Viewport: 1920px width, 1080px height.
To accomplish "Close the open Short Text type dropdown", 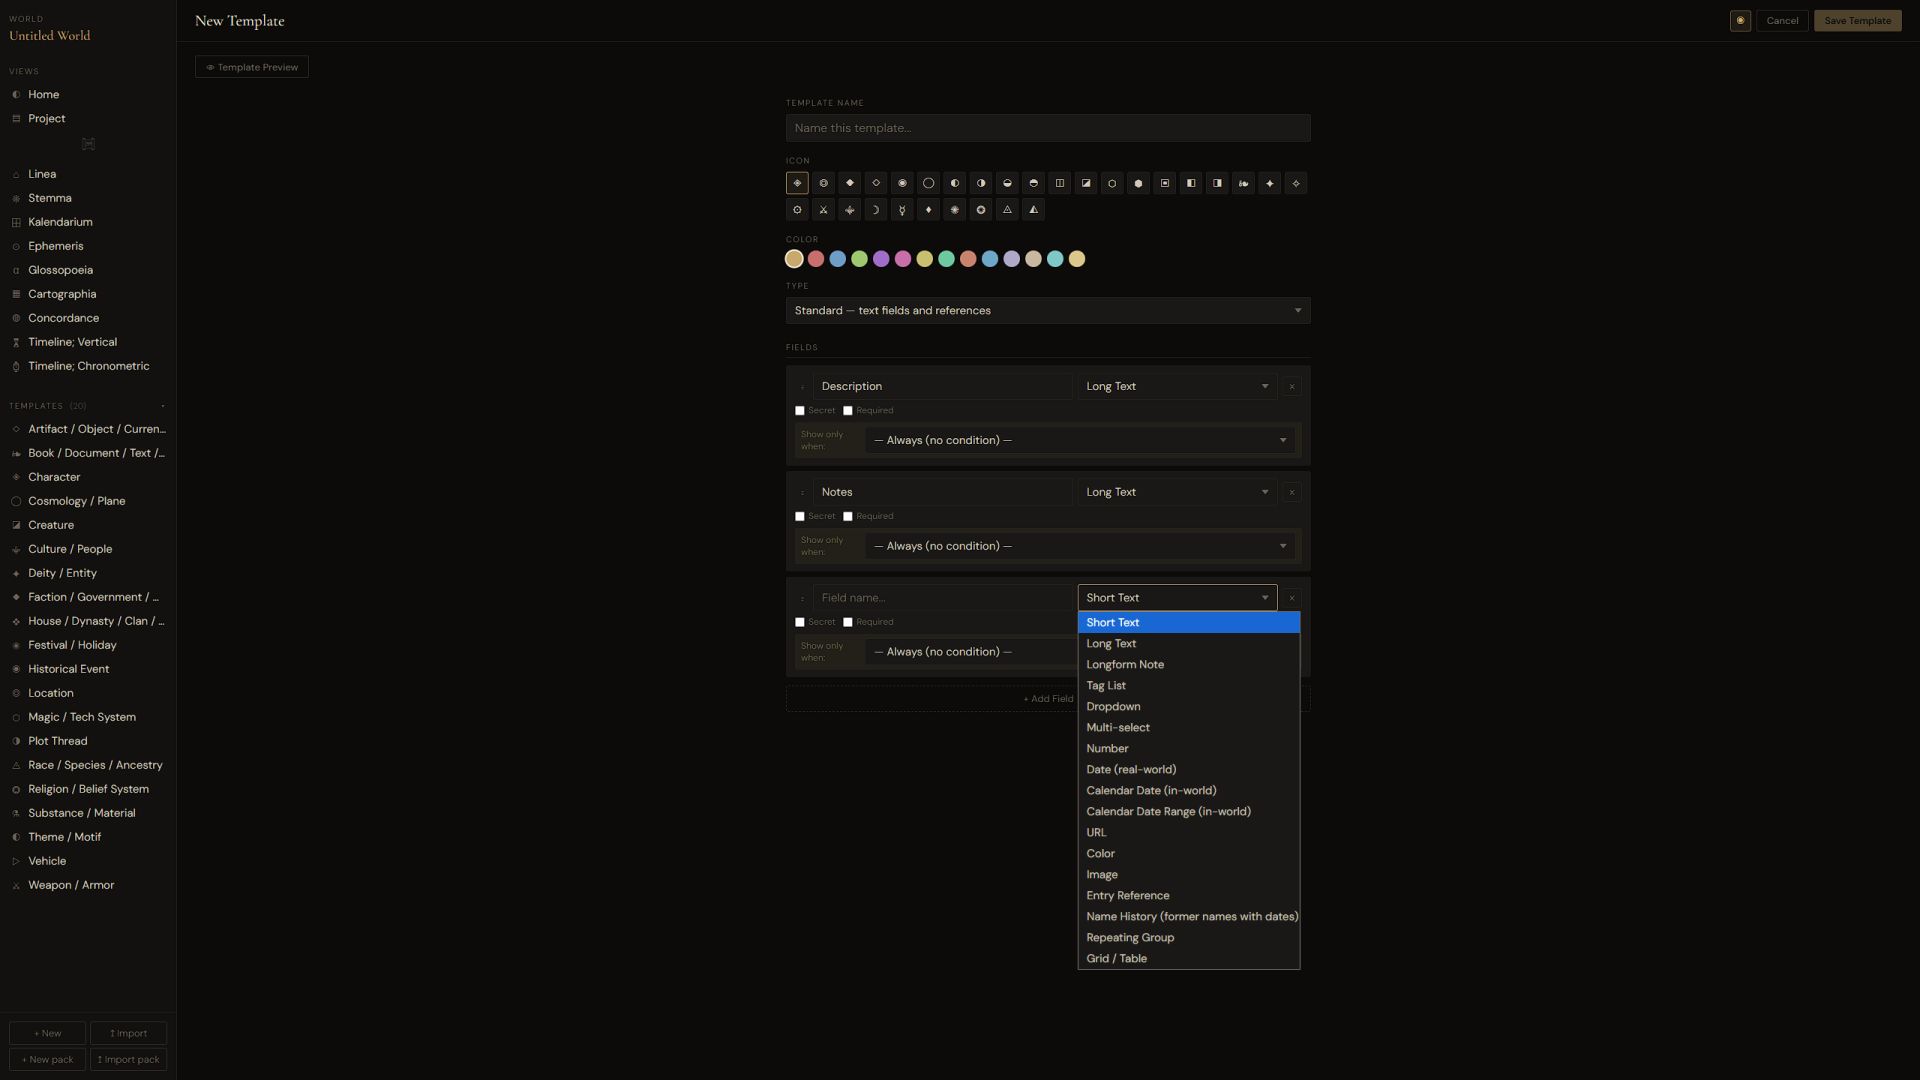I will coord(1177,598).
